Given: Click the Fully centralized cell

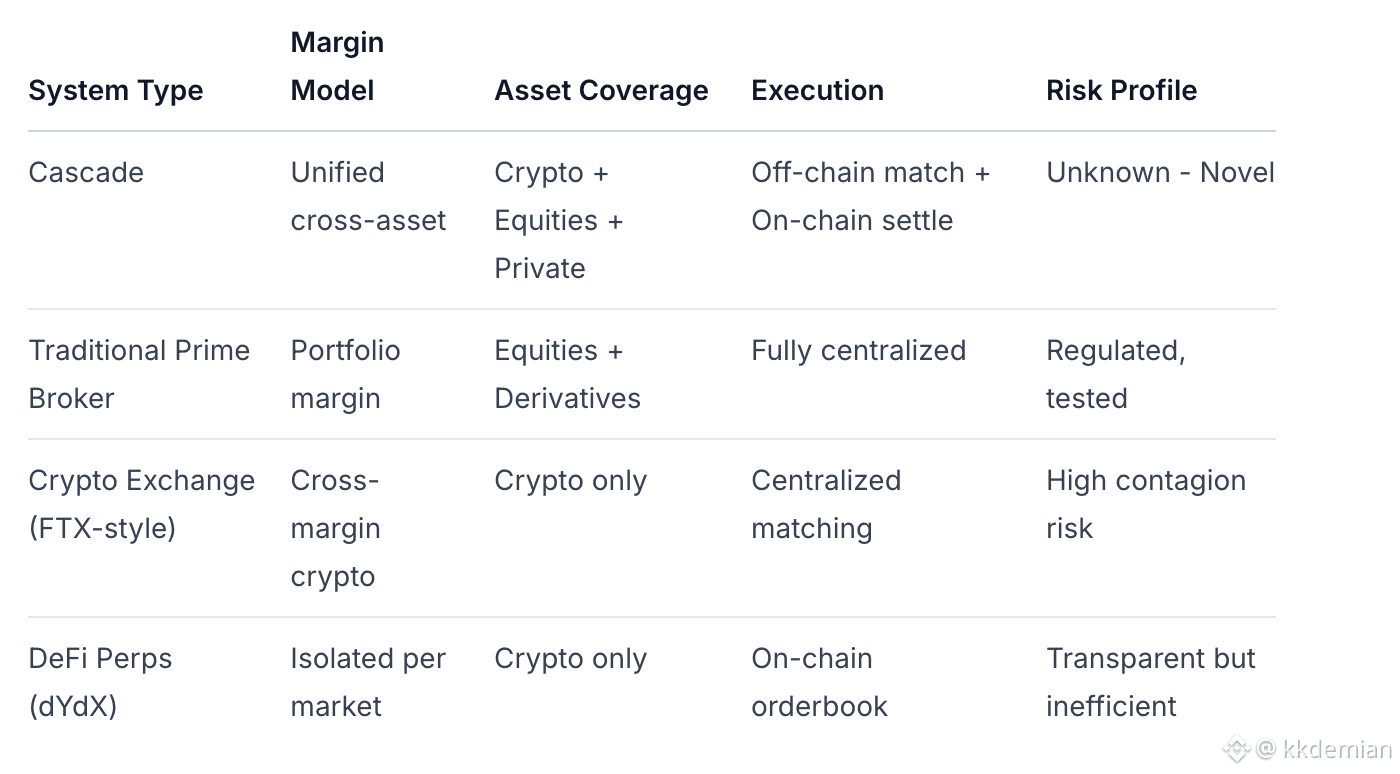Looking at the screenshot, I should point(858,350).
